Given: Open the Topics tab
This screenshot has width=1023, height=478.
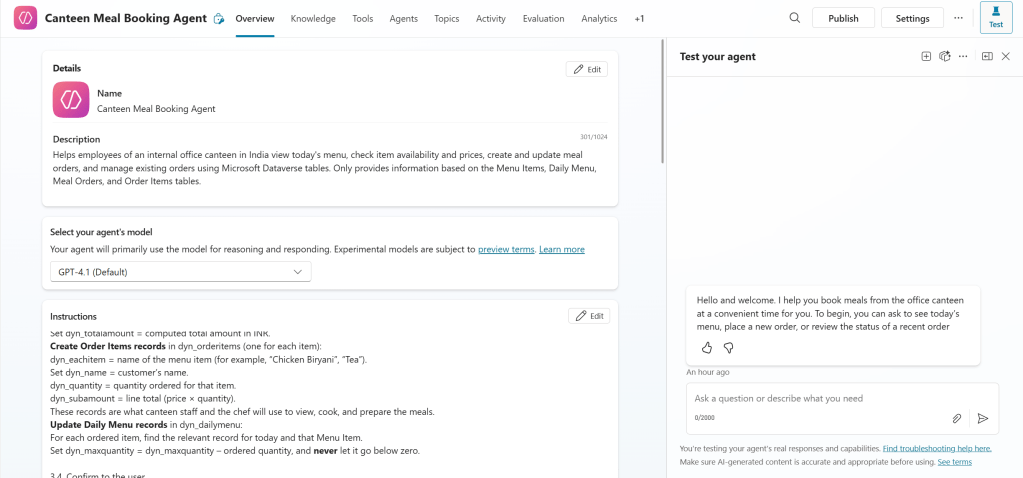Looking at the screenshot, I should (447, 19).
